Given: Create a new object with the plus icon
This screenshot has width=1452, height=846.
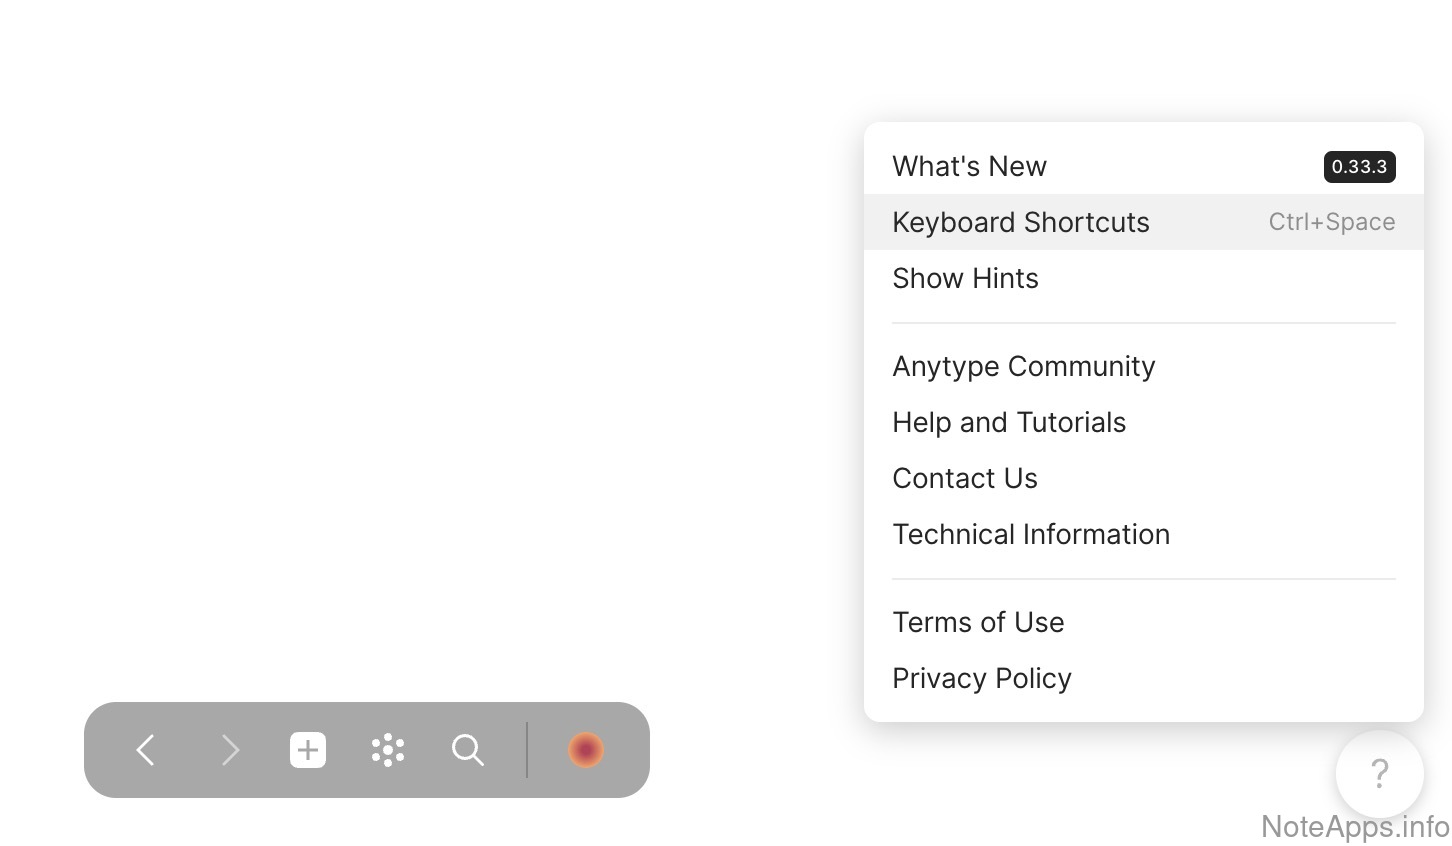Looking at the screenshot, I should [x=308, y=750].
